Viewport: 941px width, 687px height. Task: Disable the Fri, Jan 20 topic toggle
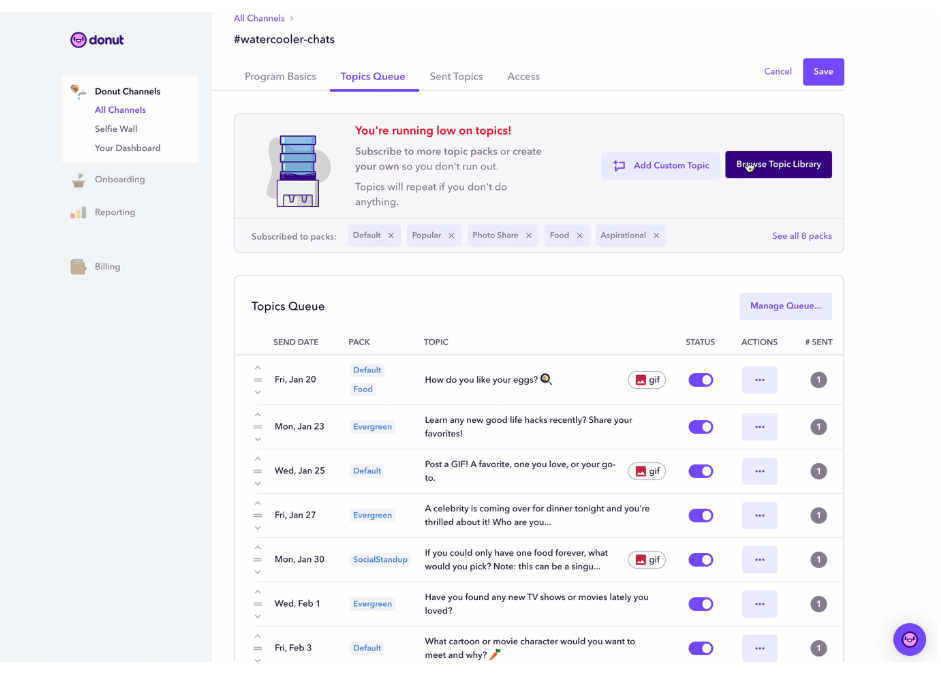(x=700, y=380)
